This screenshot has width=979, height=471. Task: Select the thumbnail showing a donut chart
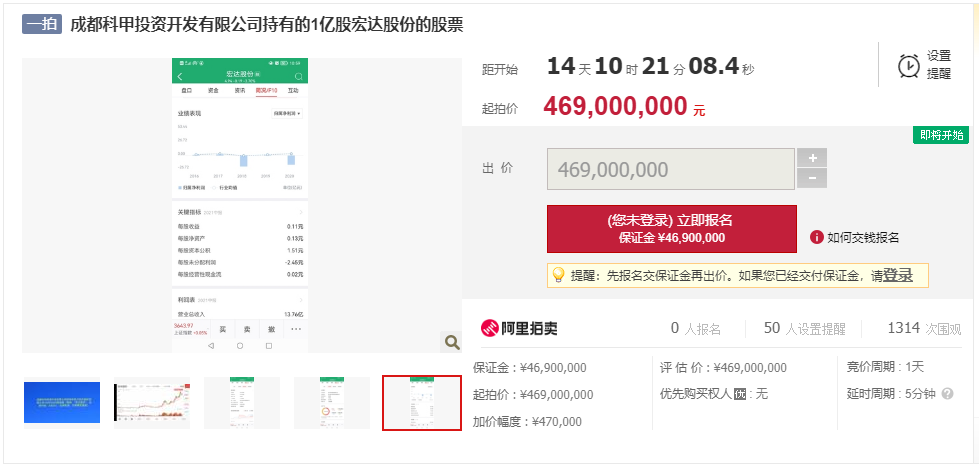(x=332, y=403)
